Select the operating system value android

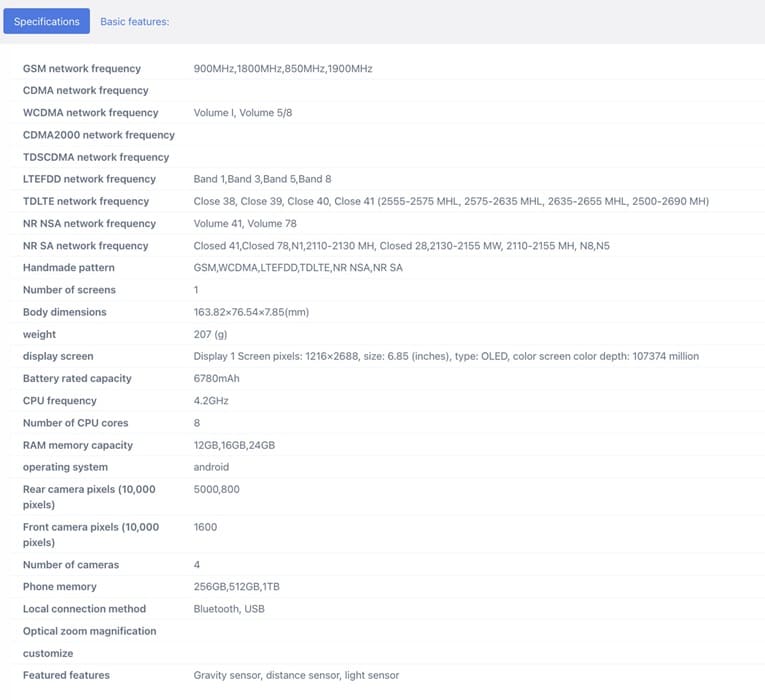pyautogui.click(x=211, y=467)
